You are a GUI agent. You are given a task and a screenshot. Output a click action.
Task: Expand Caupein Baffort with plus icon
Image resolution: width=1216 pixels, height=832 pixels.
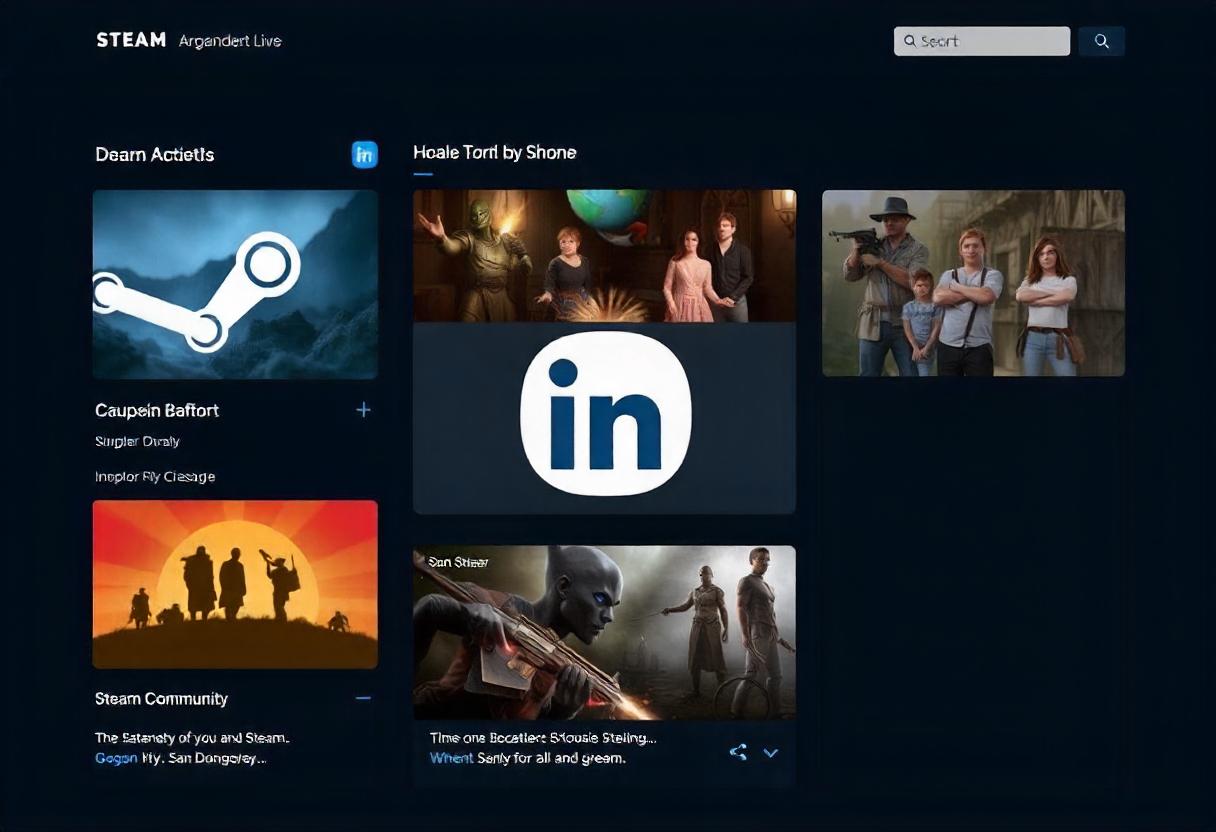tap(363, 410)
